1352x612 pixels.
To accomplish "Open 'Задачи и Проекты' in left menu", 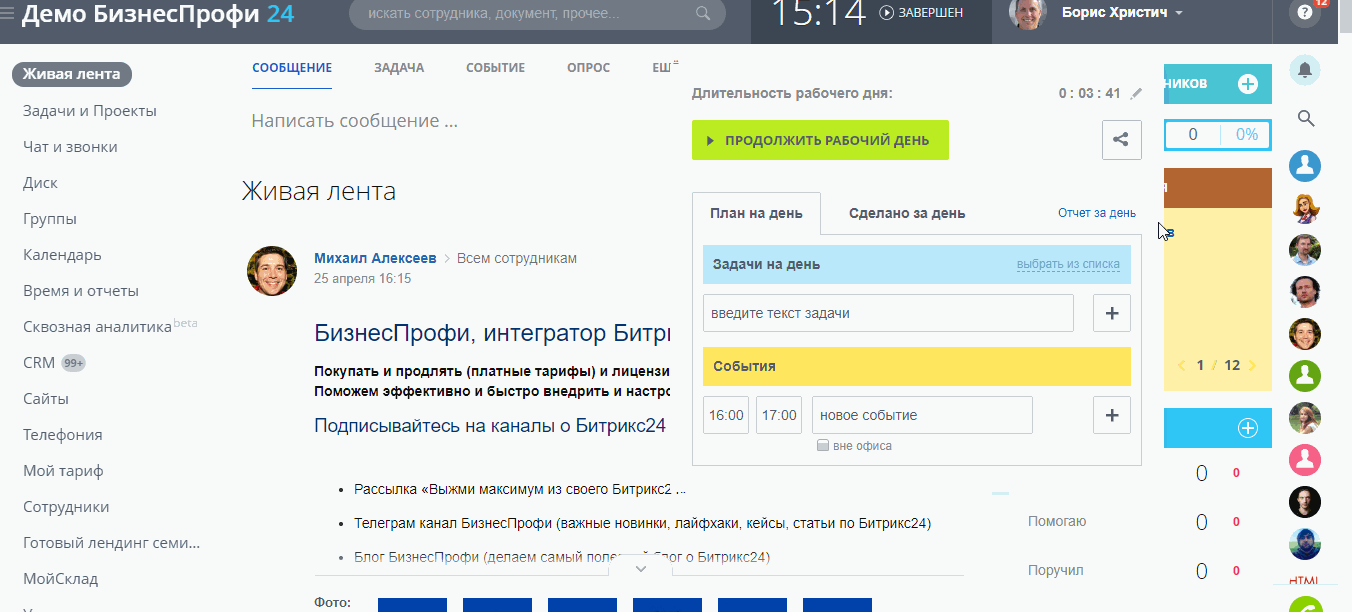I will click(x=90, y=111).
